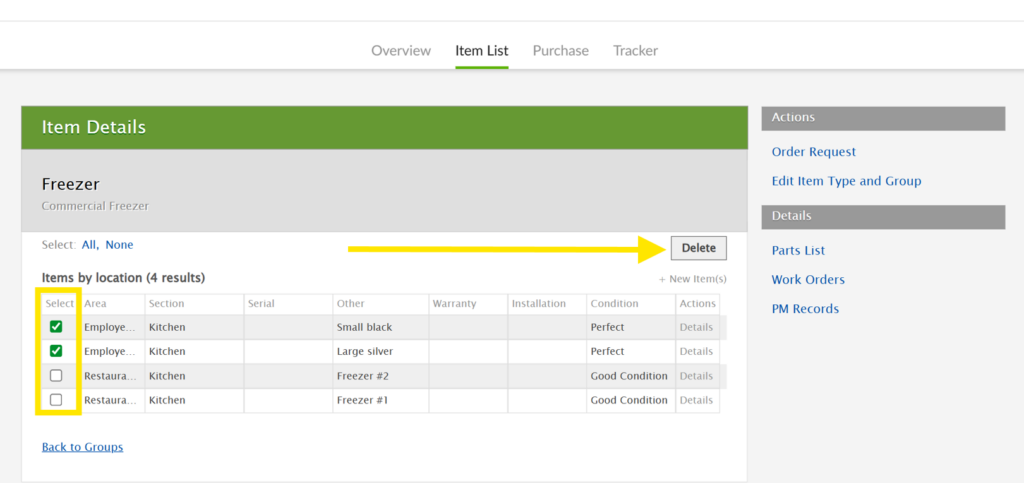Open Edit Item Type and Group
This screenshot has height=483, width=1024.
pos(846,181)
